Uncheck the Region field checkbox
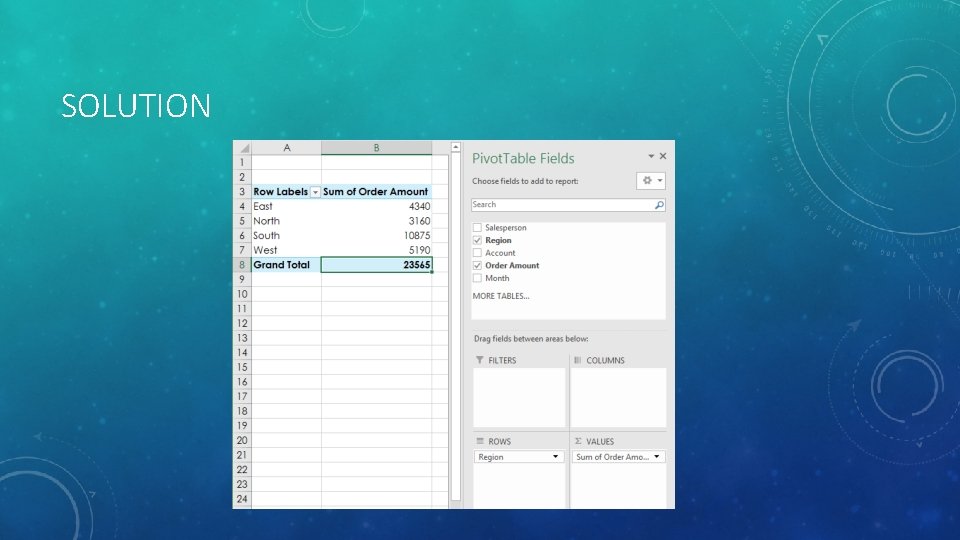Viewport: 960px width, 540px height. point(477,241)
